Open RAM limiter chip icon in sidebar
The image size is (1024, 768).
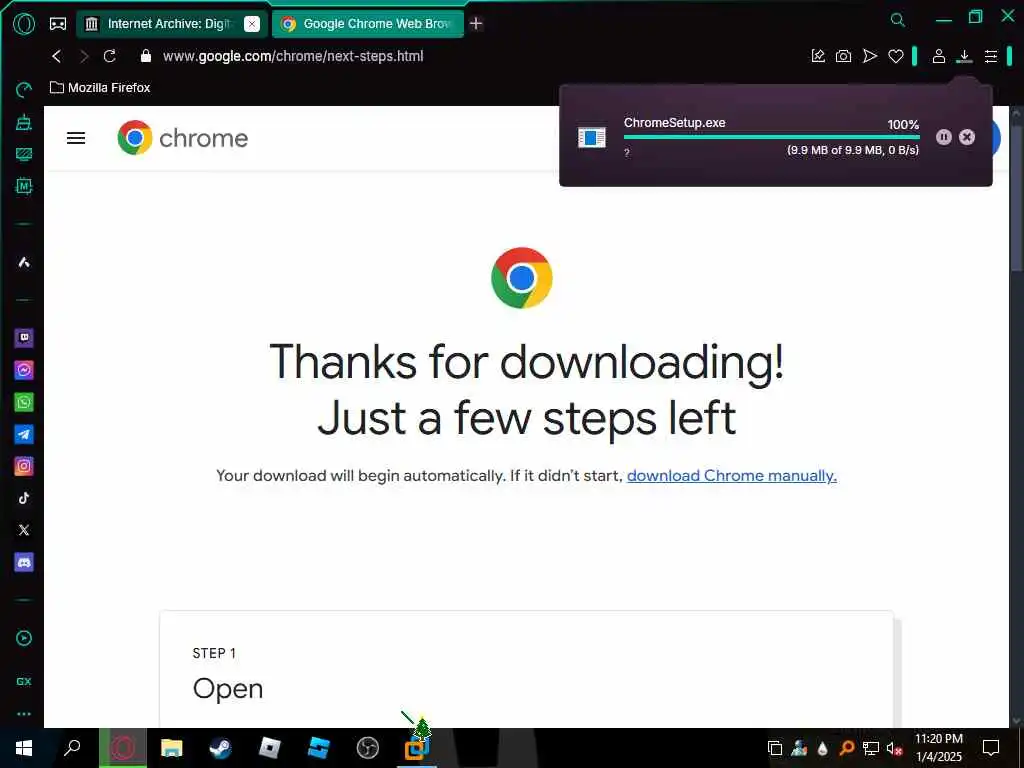(24, 186)
